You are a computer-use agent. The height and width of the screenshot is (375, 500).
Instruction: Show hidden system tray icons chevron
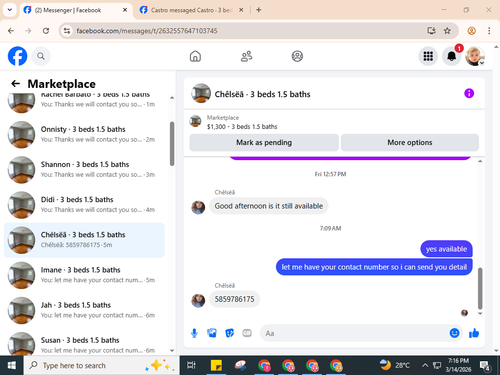pyautogui.click(x=425, y=366)
